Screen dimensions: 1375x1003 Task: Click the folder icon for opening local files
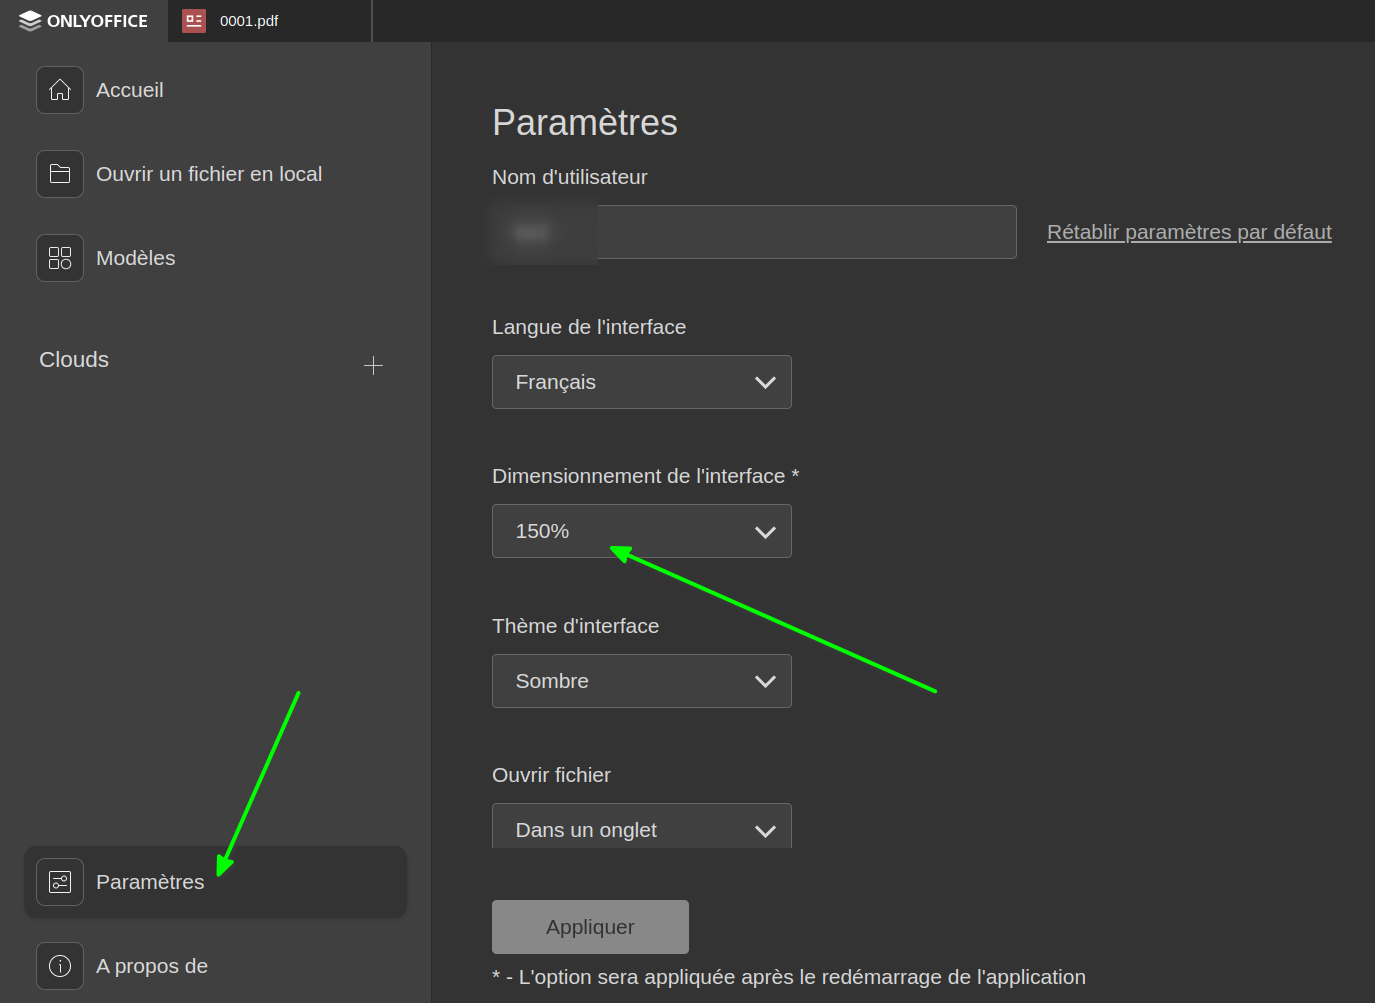60,174
